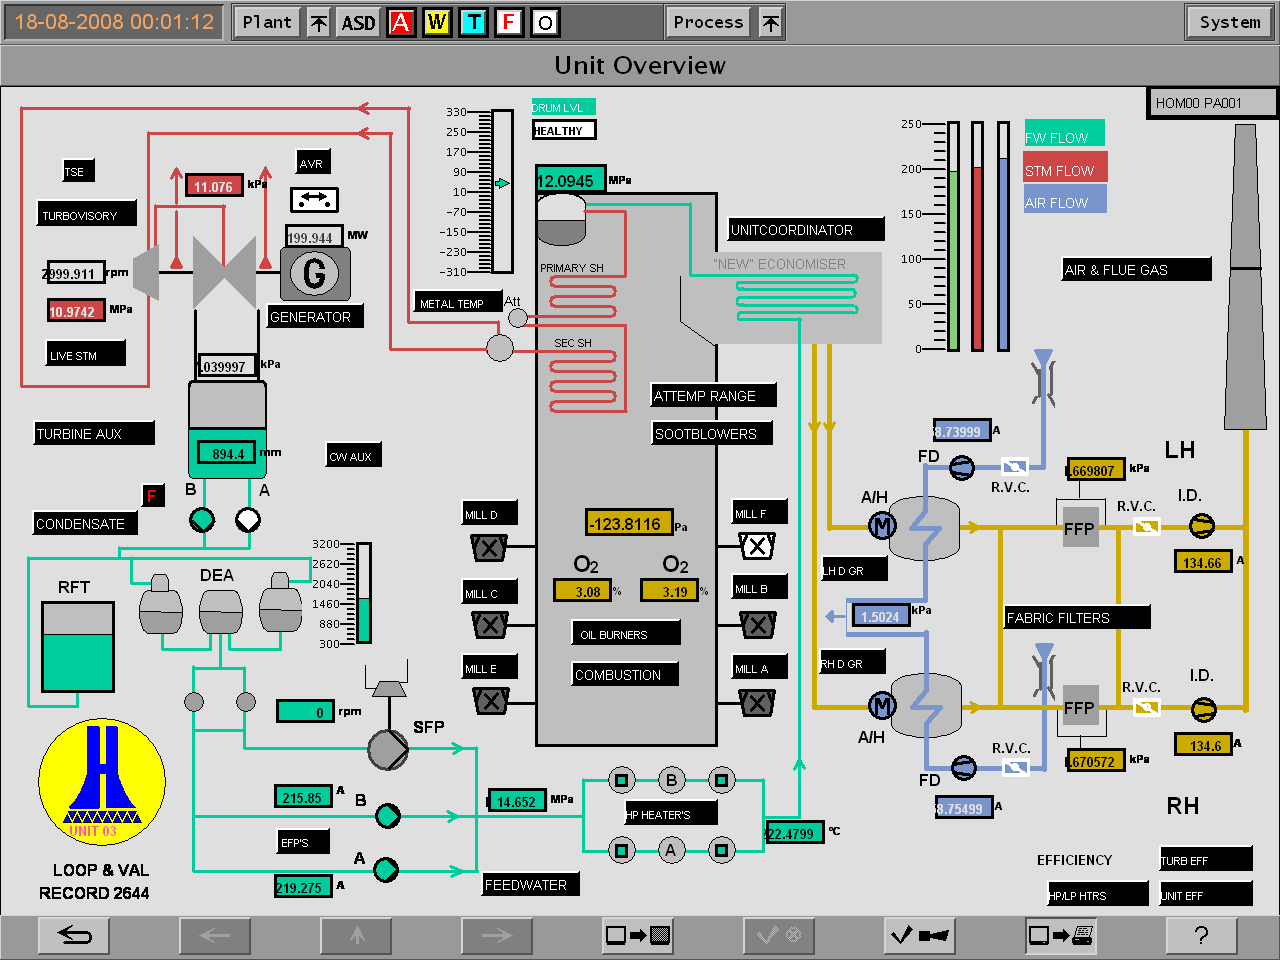The width and height of the screenshot is (1280, 960).
Task: Click the red STM FLOW legend swatch
Action: pyautogui.click(x=1065, y=168)
